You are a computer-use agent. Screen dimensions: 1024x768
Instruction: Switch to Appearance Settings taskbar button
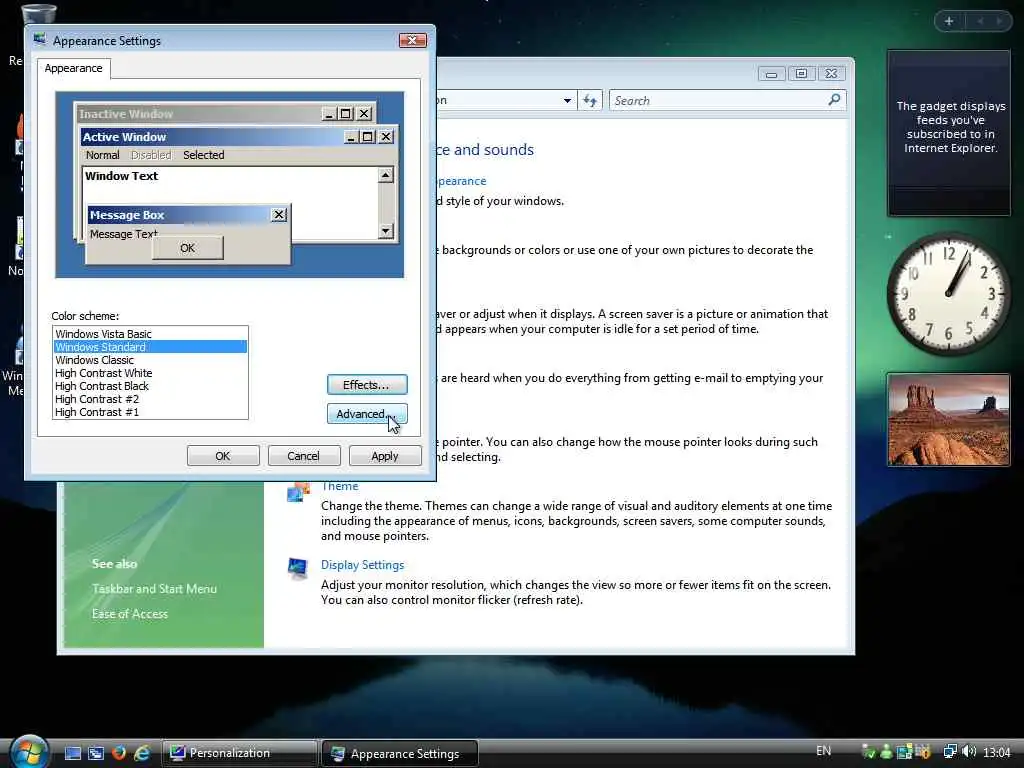[400, 753]
